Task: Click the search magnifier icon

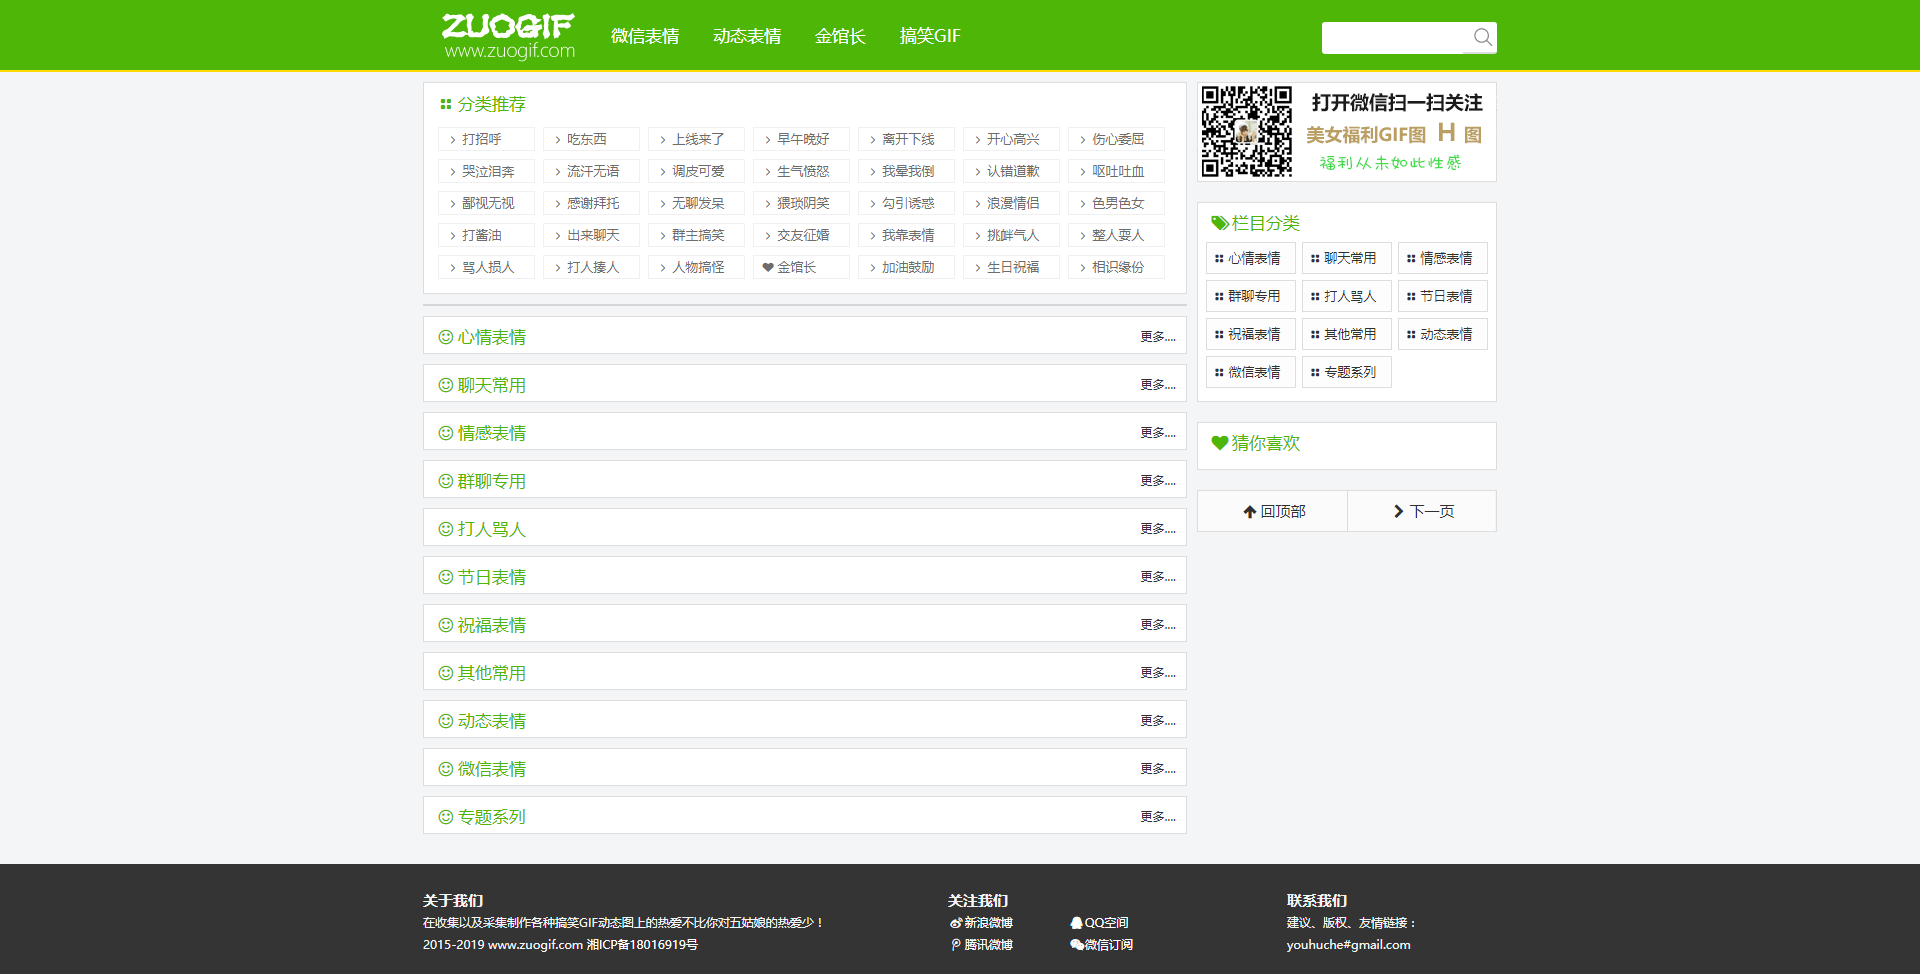Action: [1482, 38]
